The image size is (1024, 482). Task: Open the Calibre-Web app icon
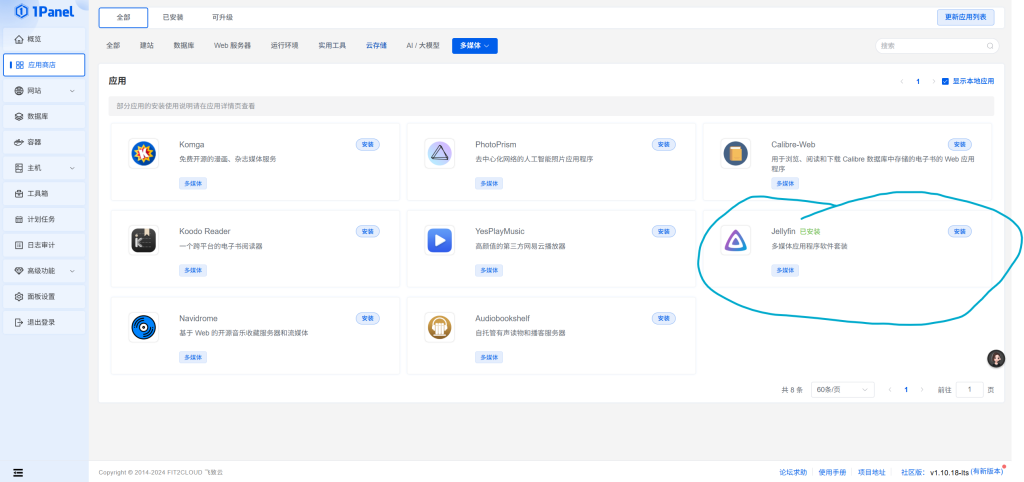tap(736, 154)
